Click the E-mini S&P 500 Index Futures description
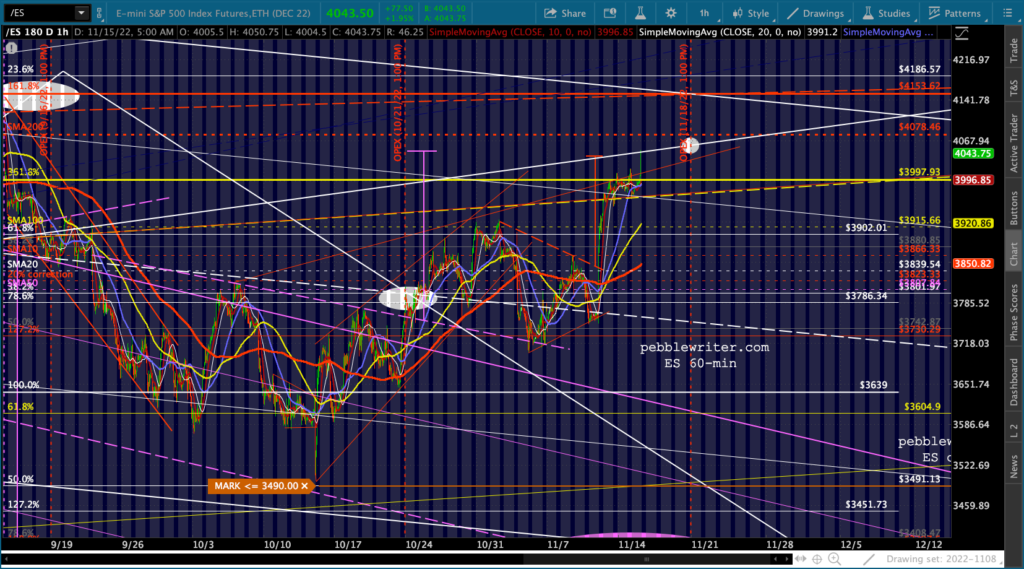 [x=213, y=13]
